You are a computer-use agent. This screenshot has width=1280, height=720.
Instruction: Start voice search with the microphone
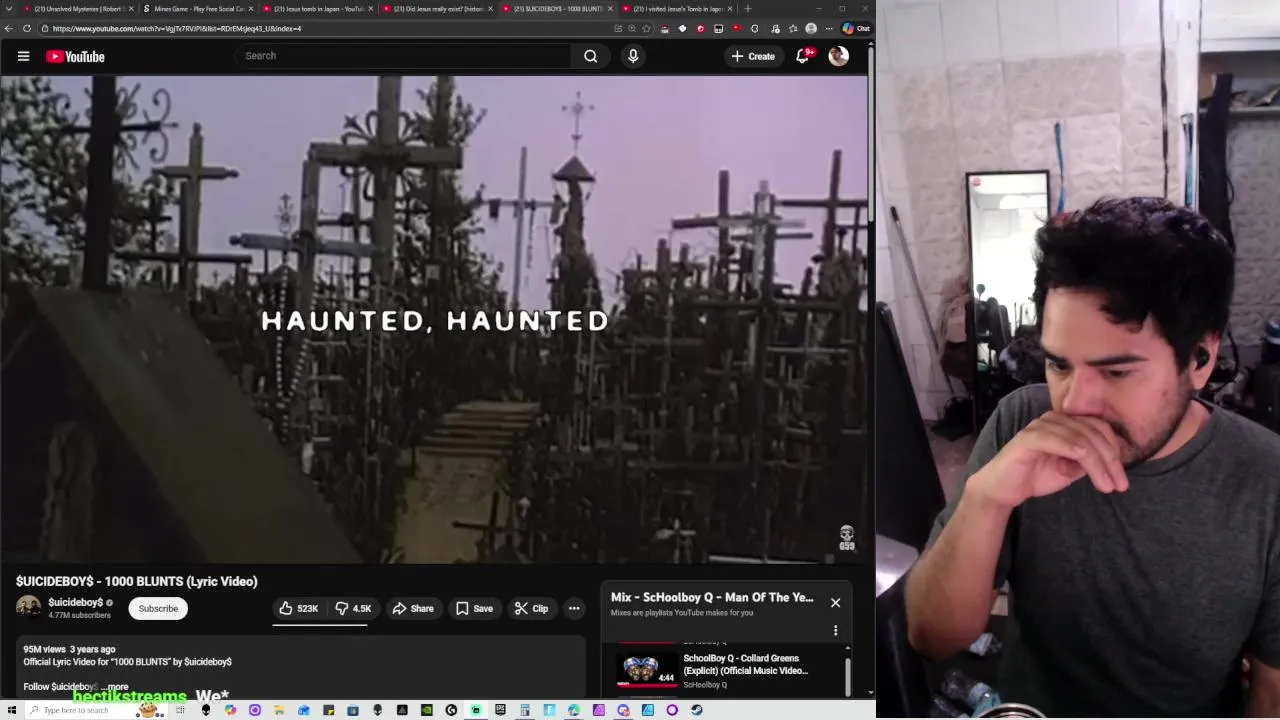(x=632, y=56)
